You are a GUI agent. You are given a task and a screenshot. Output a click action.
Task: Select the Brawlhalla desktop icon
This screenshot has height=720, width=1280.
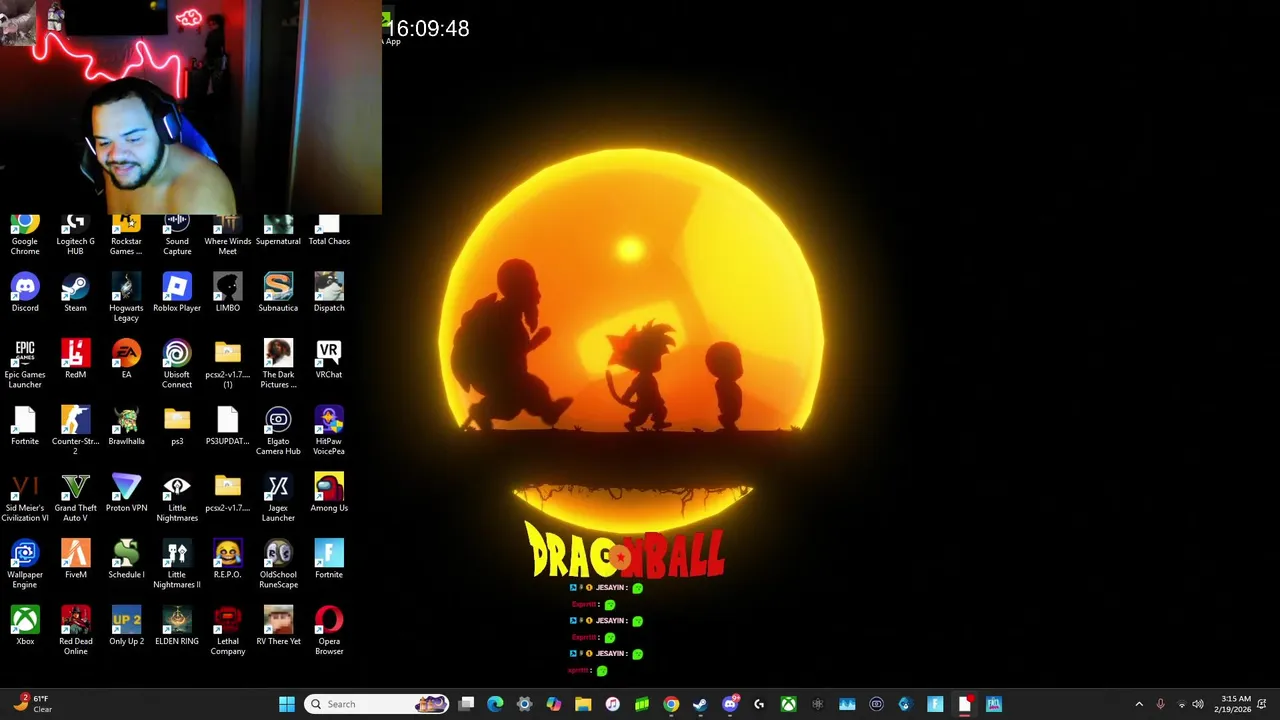(x=126, y=427)
